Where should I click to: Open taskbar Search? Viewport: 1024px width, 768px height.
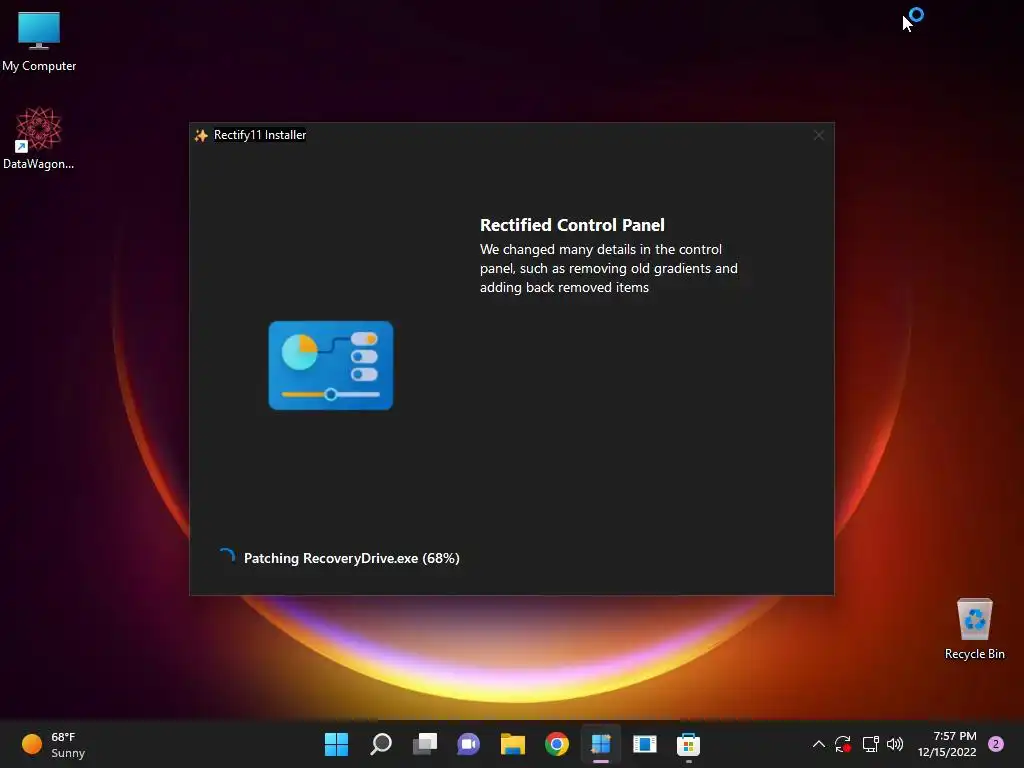[381, 744]
